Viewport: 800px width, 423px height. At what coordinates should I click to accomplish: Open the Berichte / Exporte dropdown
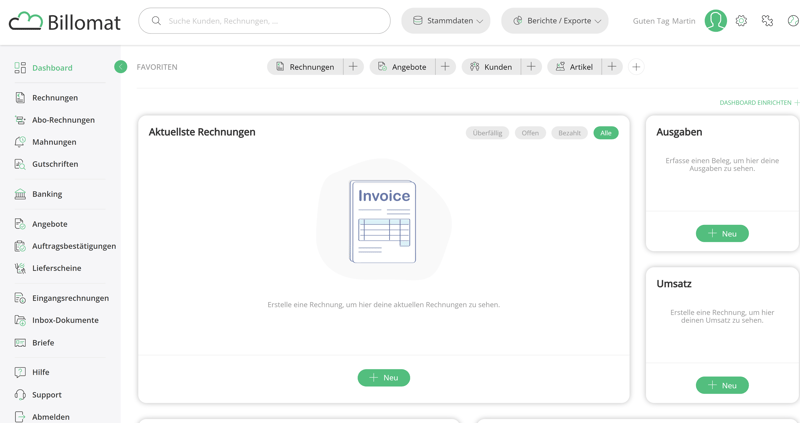[555, 21]
